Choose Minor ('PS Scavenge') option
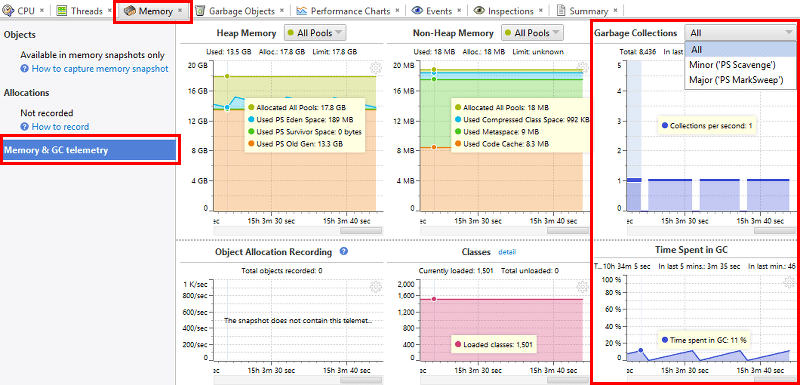 point(740,65)
